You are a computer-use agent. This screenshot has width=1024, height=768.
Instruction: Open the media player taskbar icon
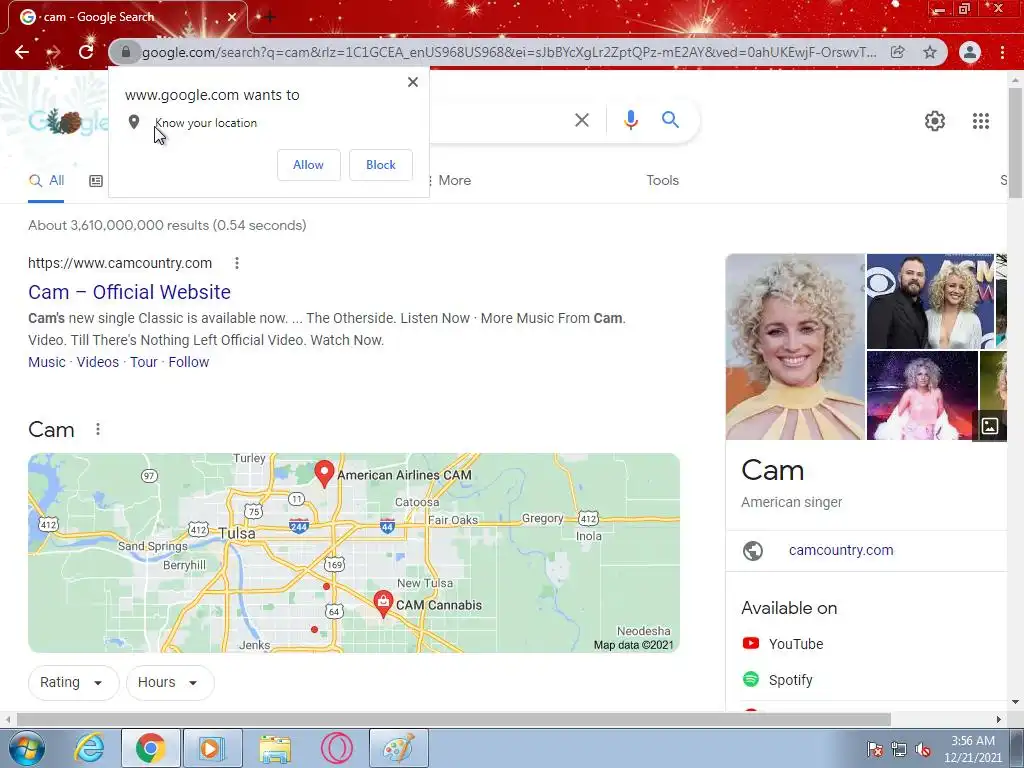[x=213, y=748]
